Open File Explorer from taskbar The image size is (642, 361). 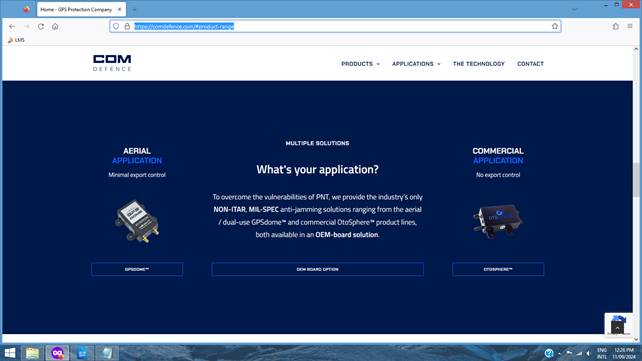click(x=32, y=353)
